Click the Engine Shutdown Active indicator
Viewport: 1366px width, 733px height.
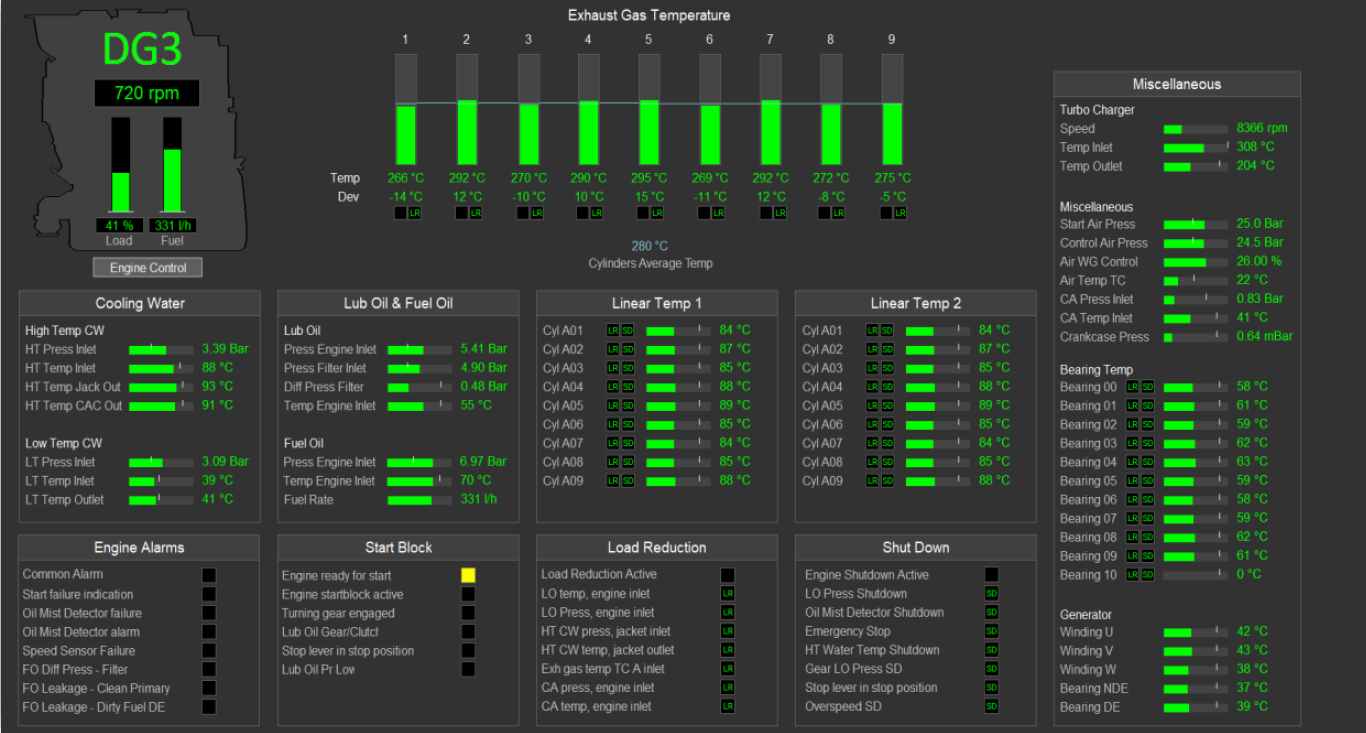click(x=992, y=575)
